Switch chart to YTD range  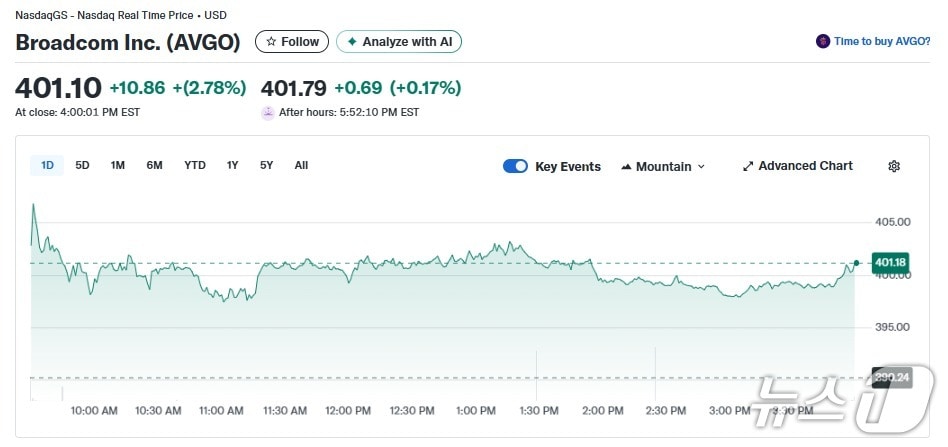tap(195, 165)
